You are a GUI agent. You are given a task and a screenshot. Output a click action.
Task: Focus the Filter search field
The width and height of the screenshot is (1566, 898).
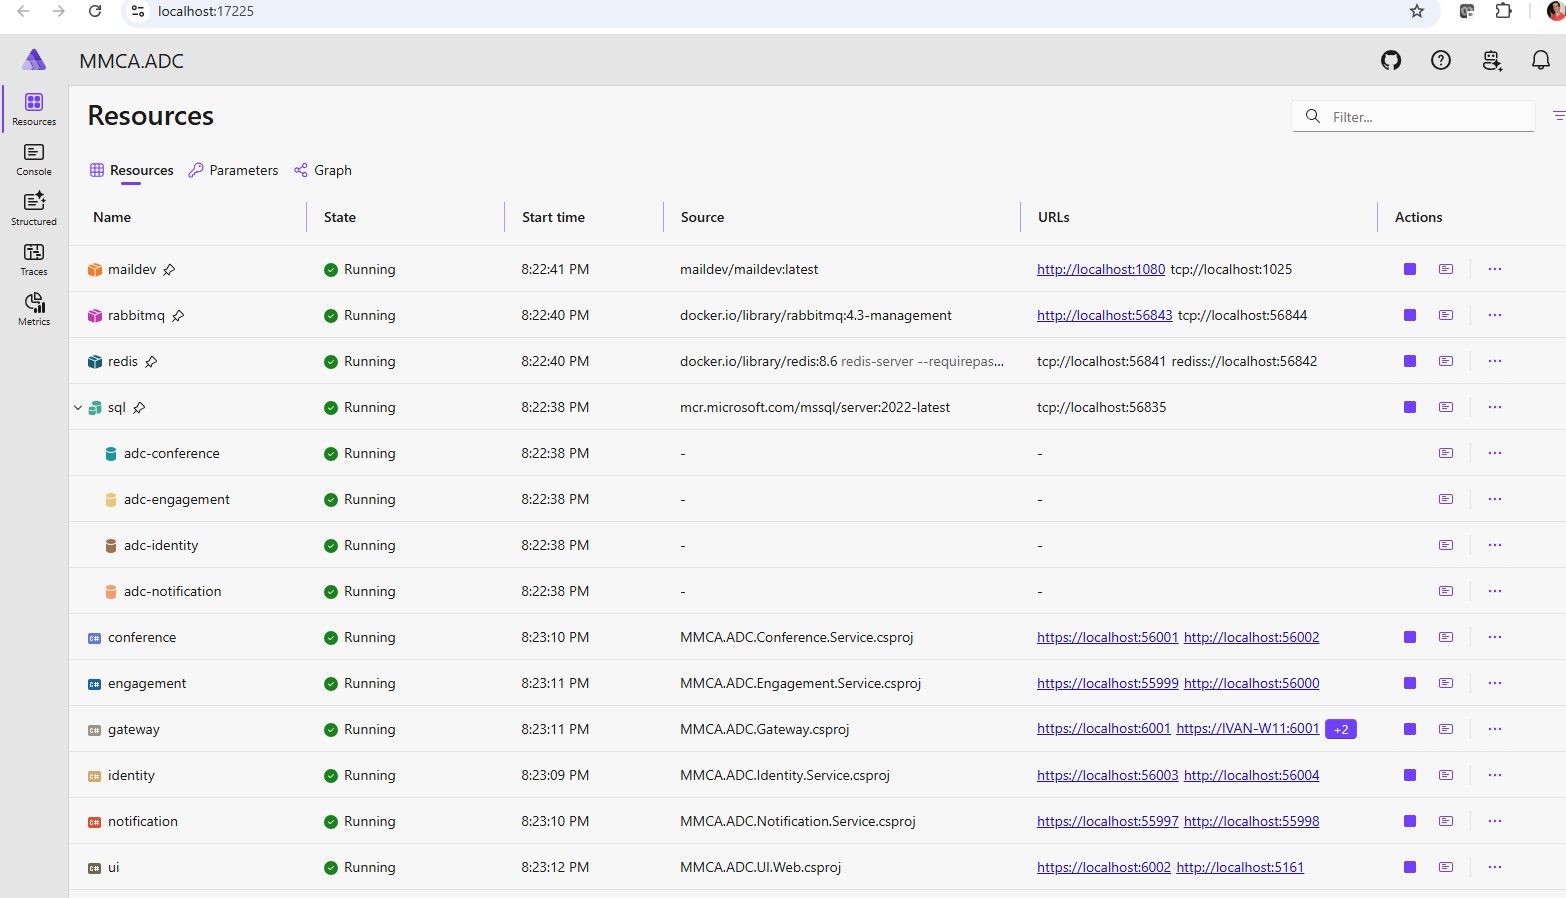(x=1413, y=116)
